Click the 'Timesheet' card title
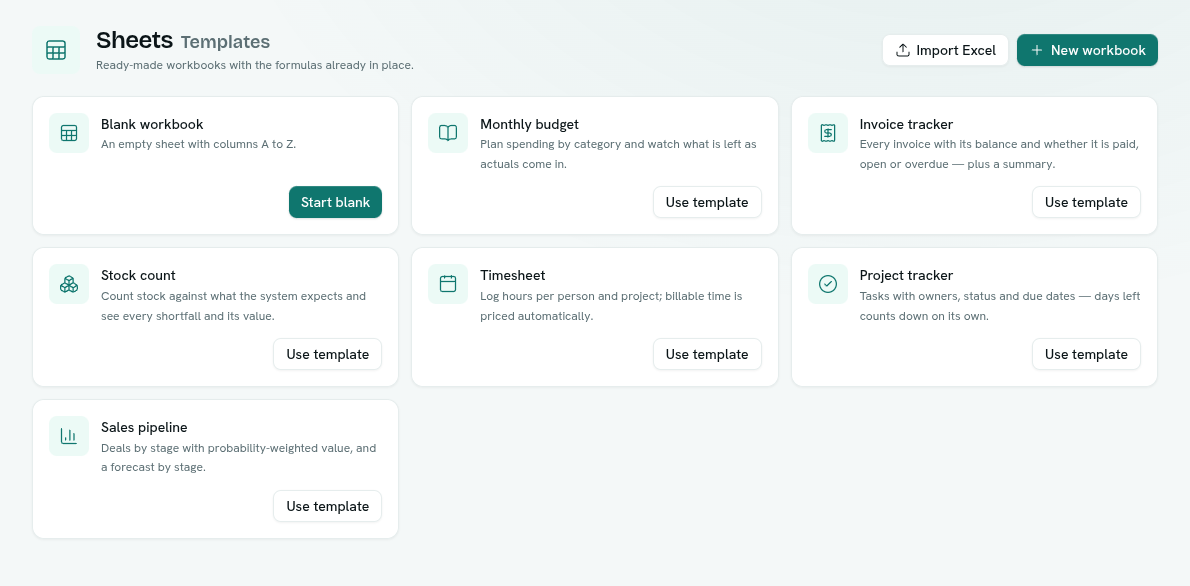Viewport: 1190px width, 586px height. 512,276
